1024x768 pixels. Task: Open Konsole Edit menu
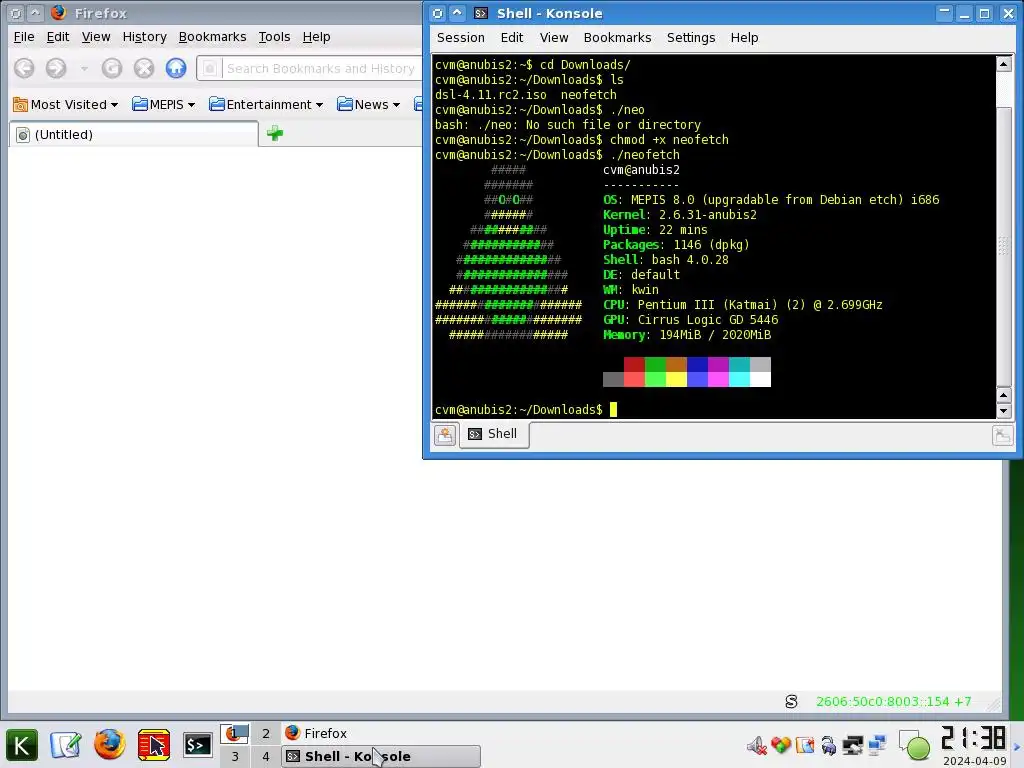(511, 38)
